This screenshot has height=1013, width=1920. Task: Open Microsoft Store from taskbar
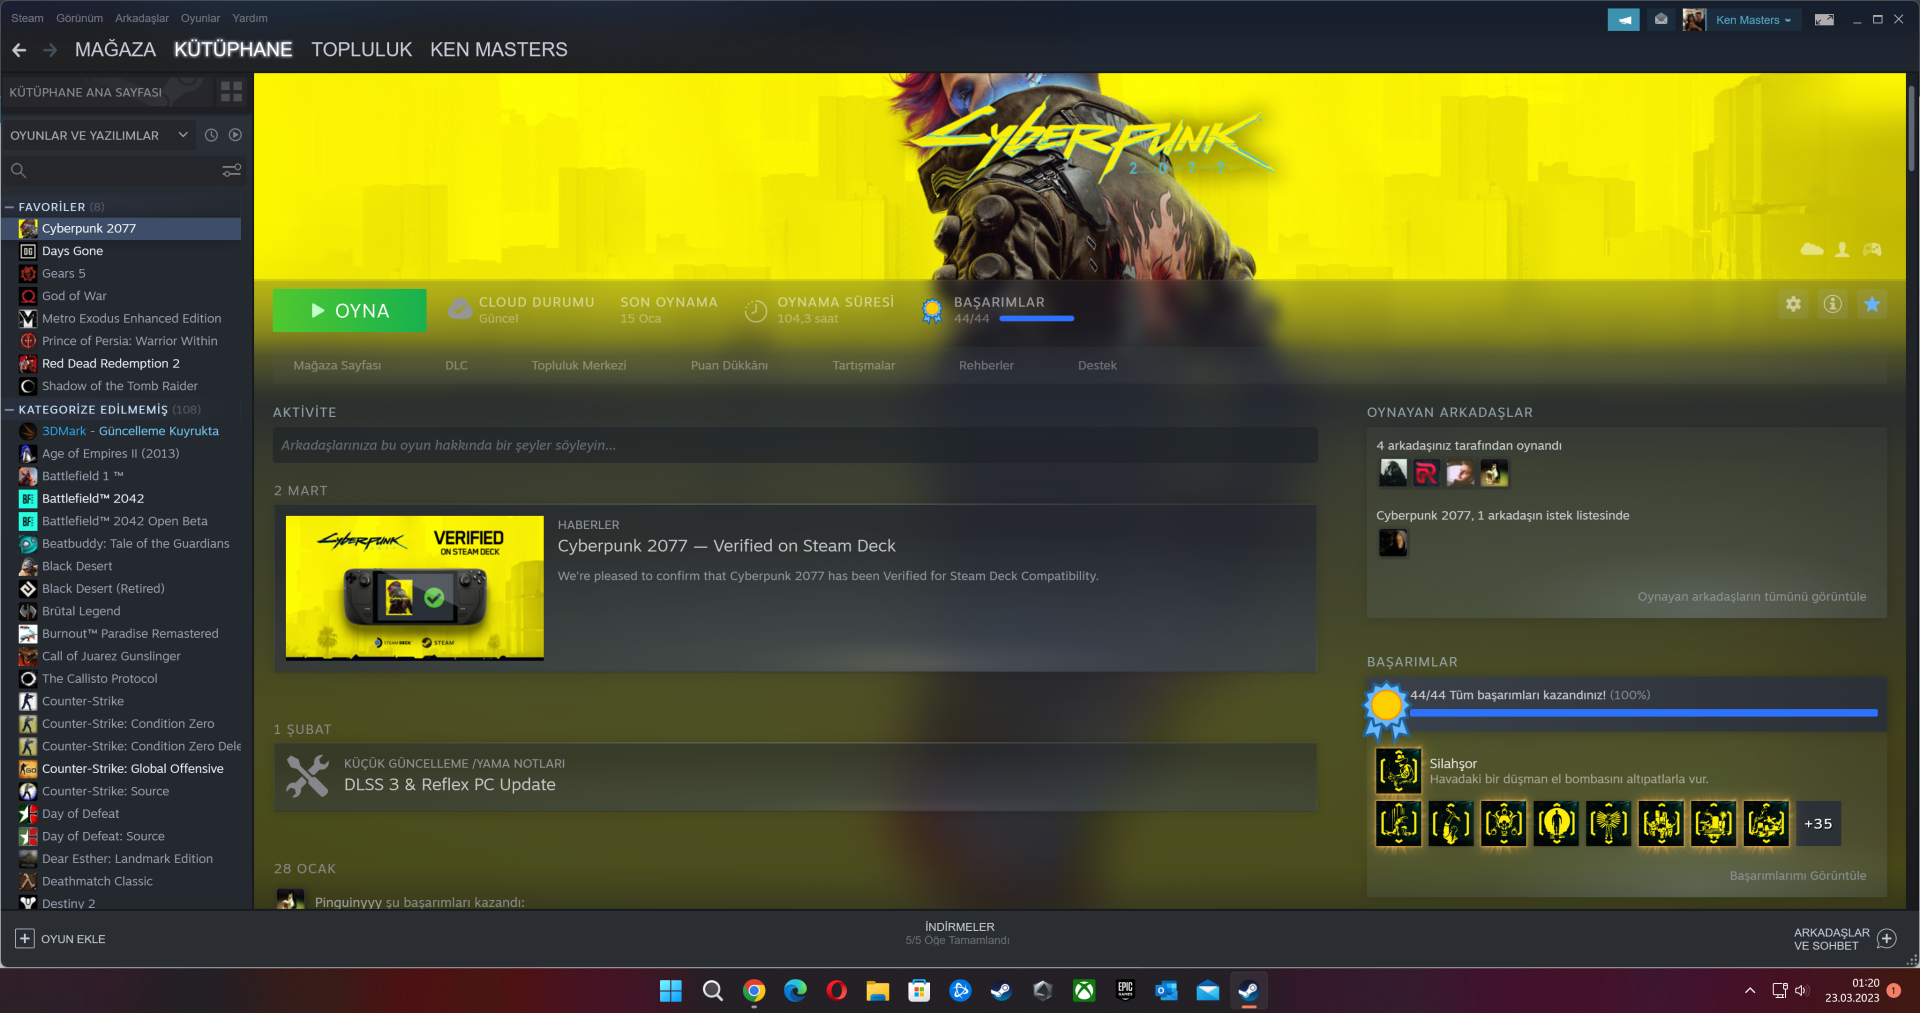(x=919, y=991)
